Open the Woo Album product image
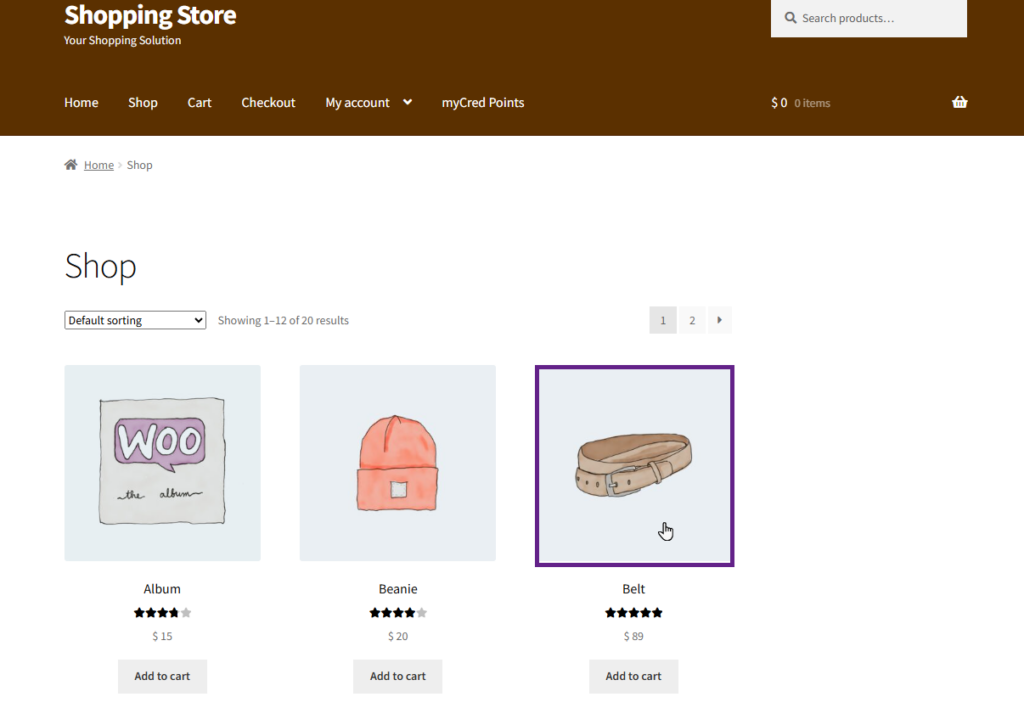This screenshot has height=708, width=1024. [162, 462]
